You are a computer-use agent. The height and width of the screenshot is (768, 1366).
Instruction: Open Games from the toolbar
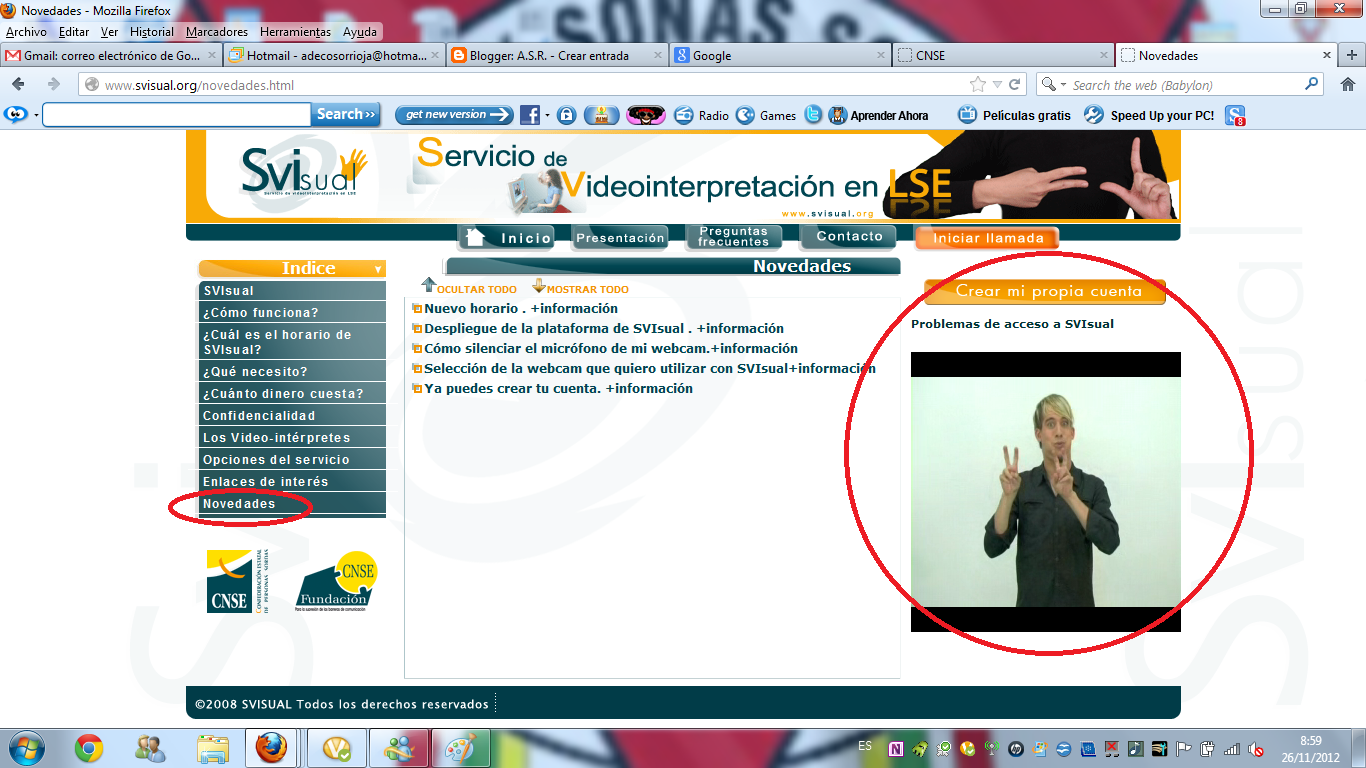(766, 115)
